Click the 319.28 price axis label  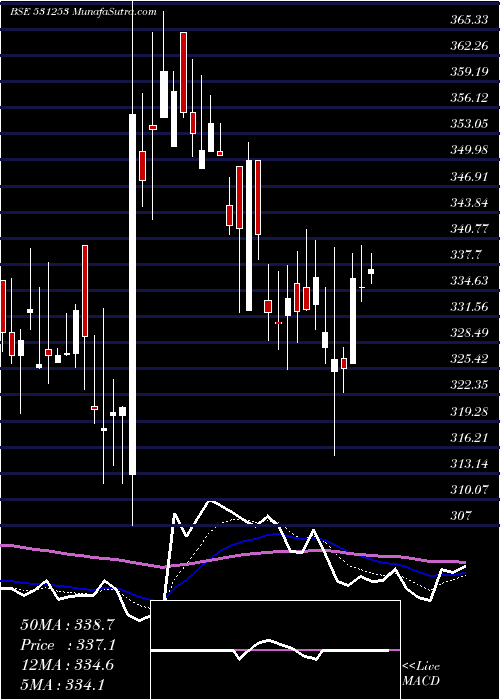click(470, 411)
